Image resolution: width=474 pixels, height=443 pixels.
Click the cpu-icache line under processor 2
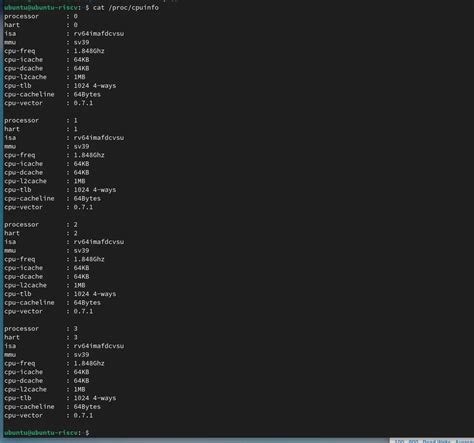click(x=47, y=268)
